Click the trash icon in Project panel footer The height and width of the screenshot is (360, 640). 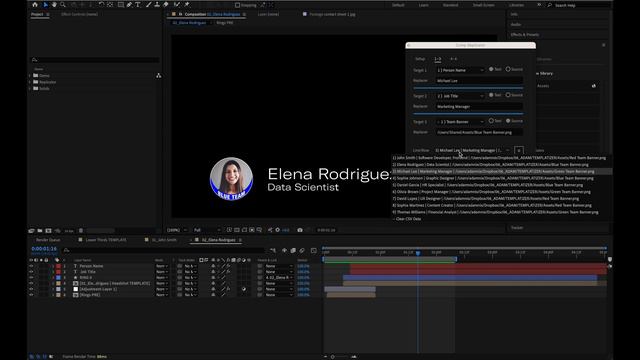pos(81,231)
